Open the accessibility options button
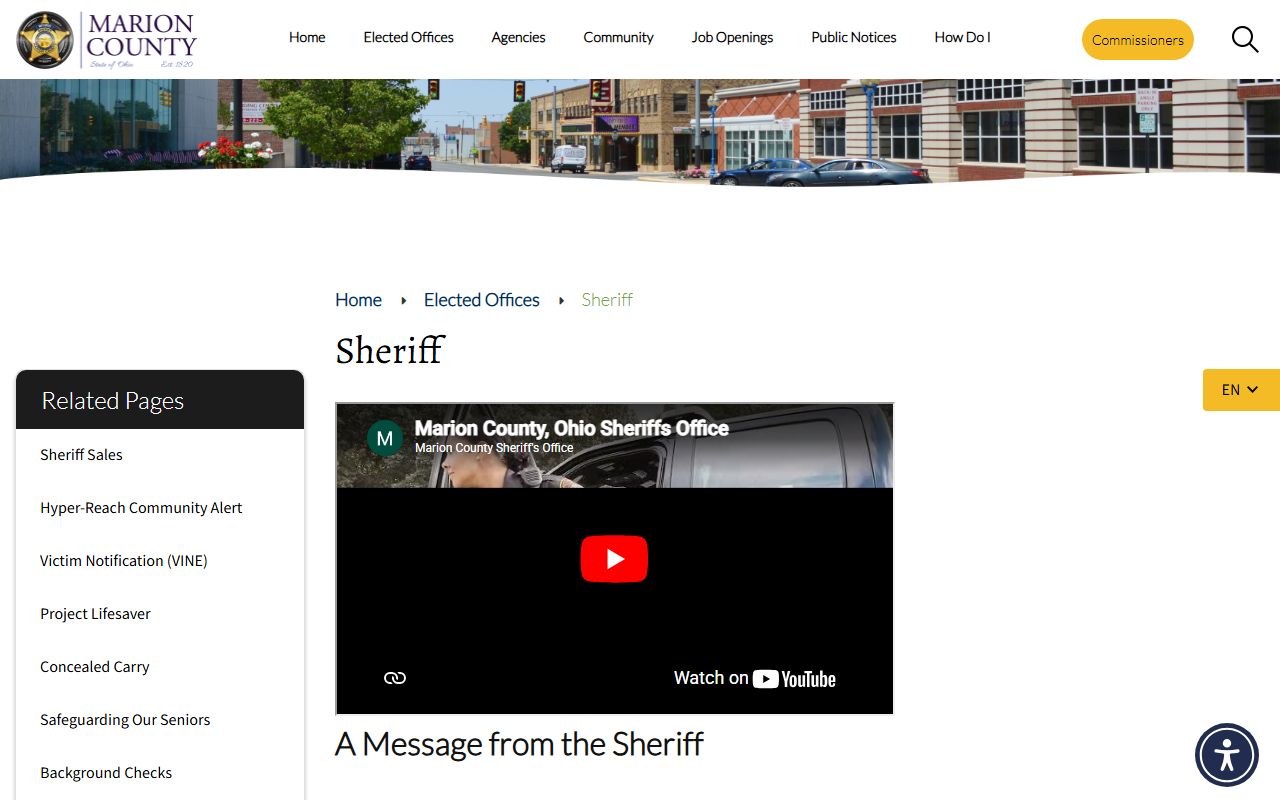1280x800 pixels. click(1227, 755)
